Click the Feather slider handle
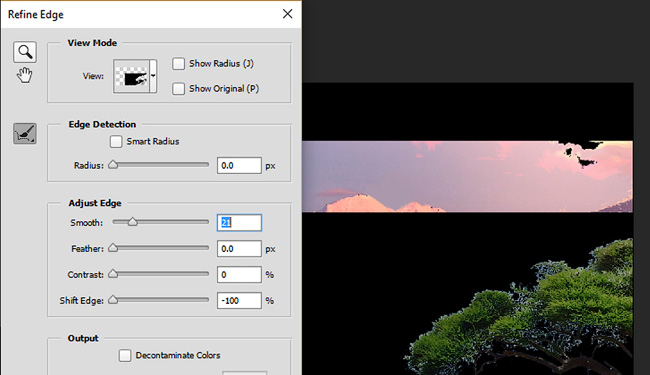Screen dimensions: 650x375 (113, 248)
